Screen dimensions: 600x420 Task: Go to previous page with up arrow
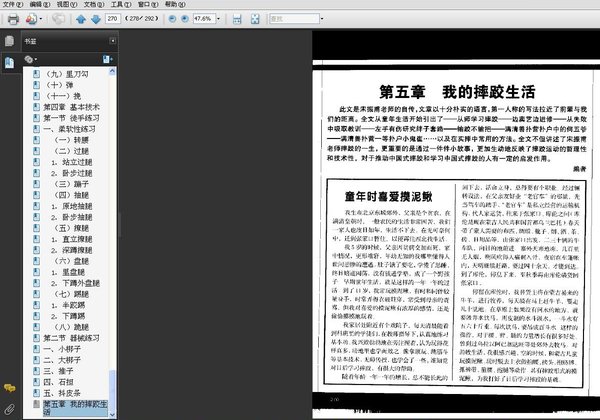[x=81, y=19]
